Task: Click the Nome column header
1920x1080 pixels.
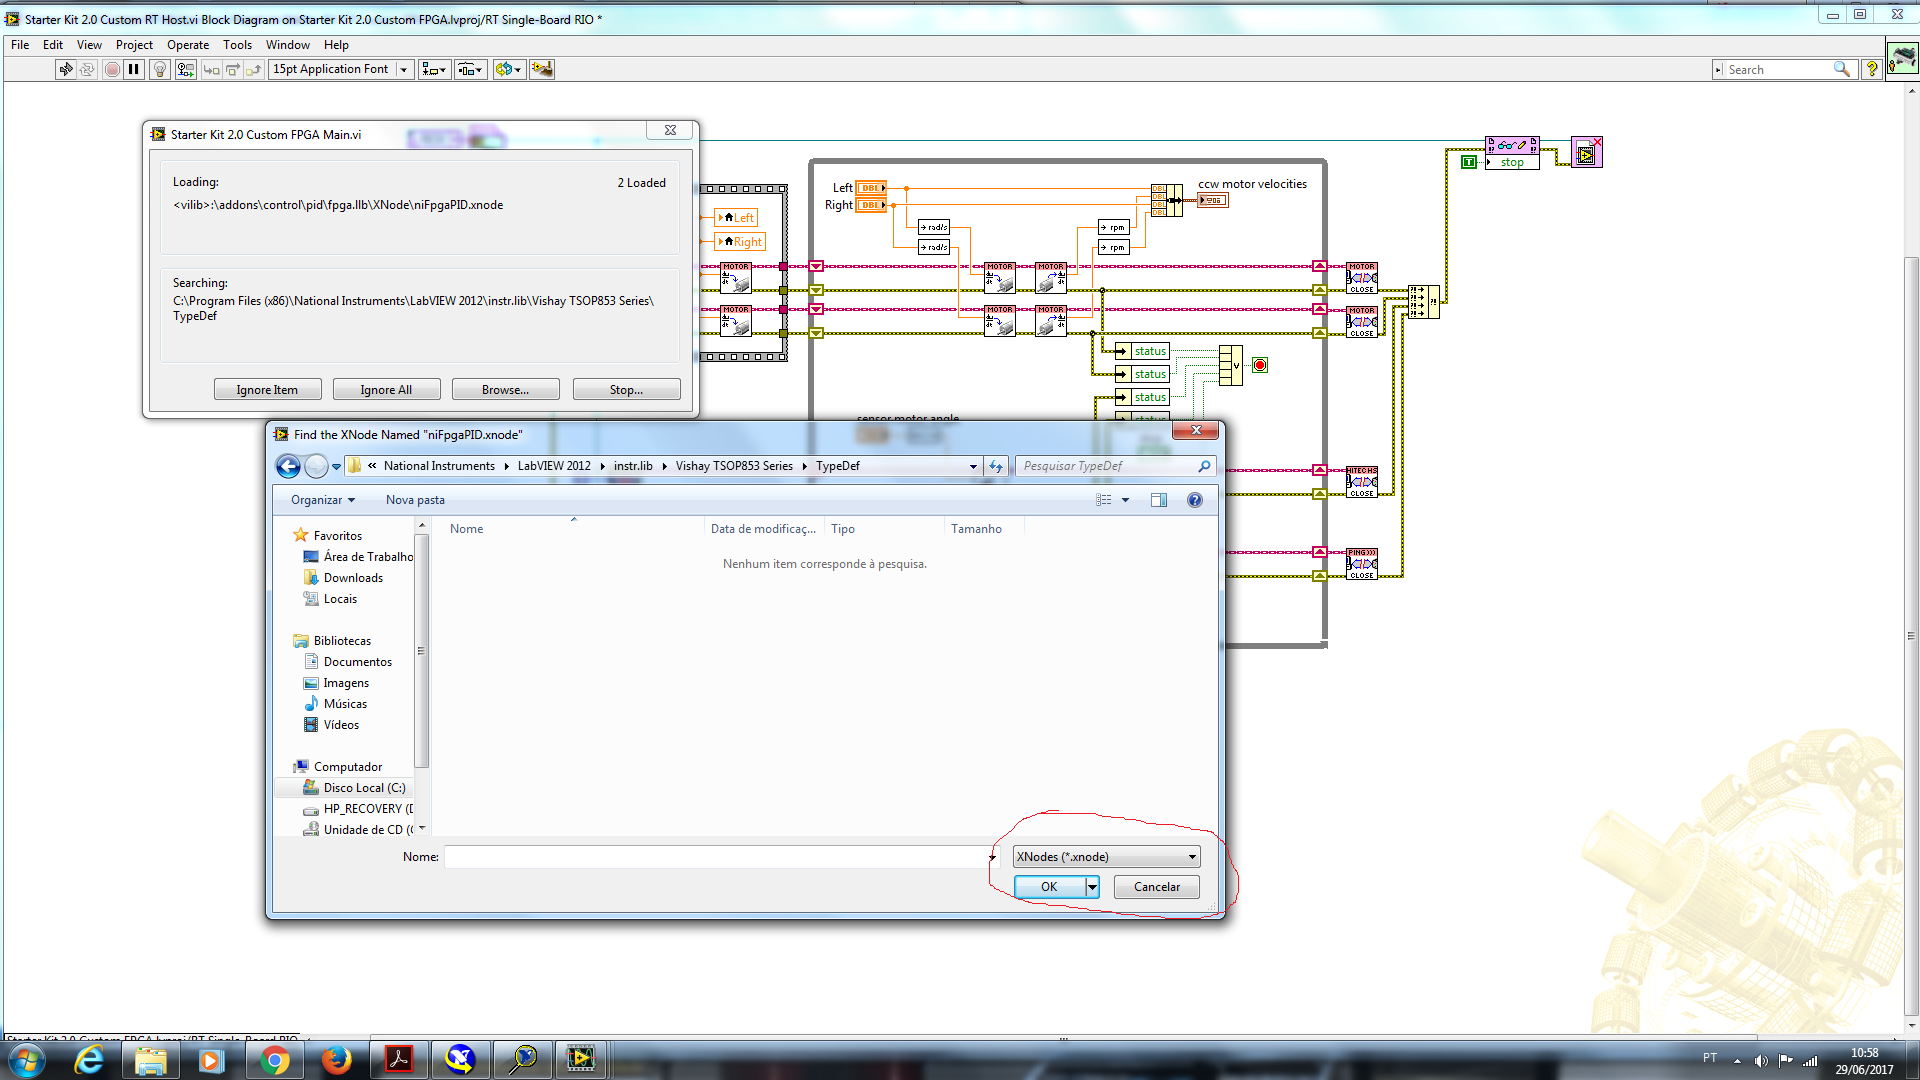Action: 572,529
